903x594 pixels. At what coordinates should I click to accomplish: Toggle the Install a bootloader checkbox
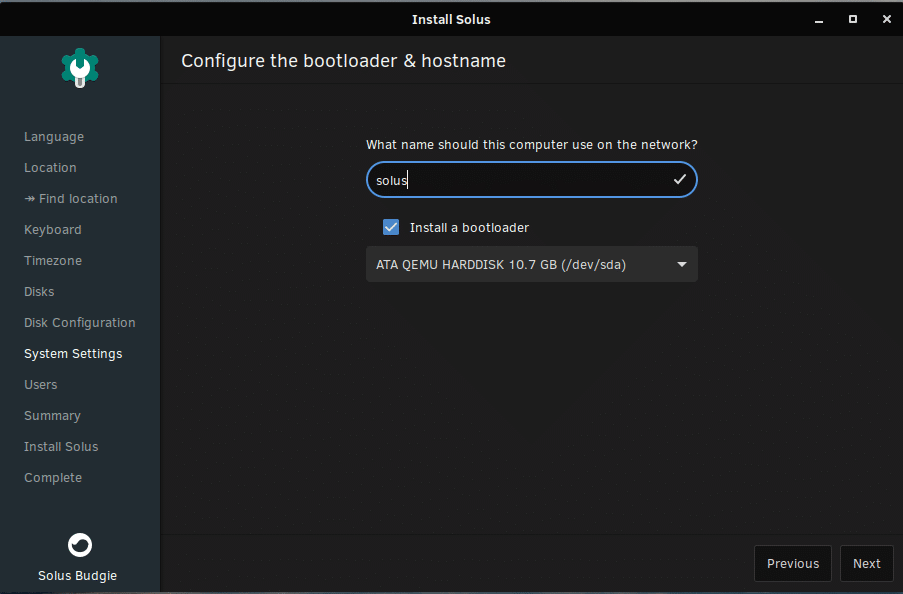click(x=391, y=227)
